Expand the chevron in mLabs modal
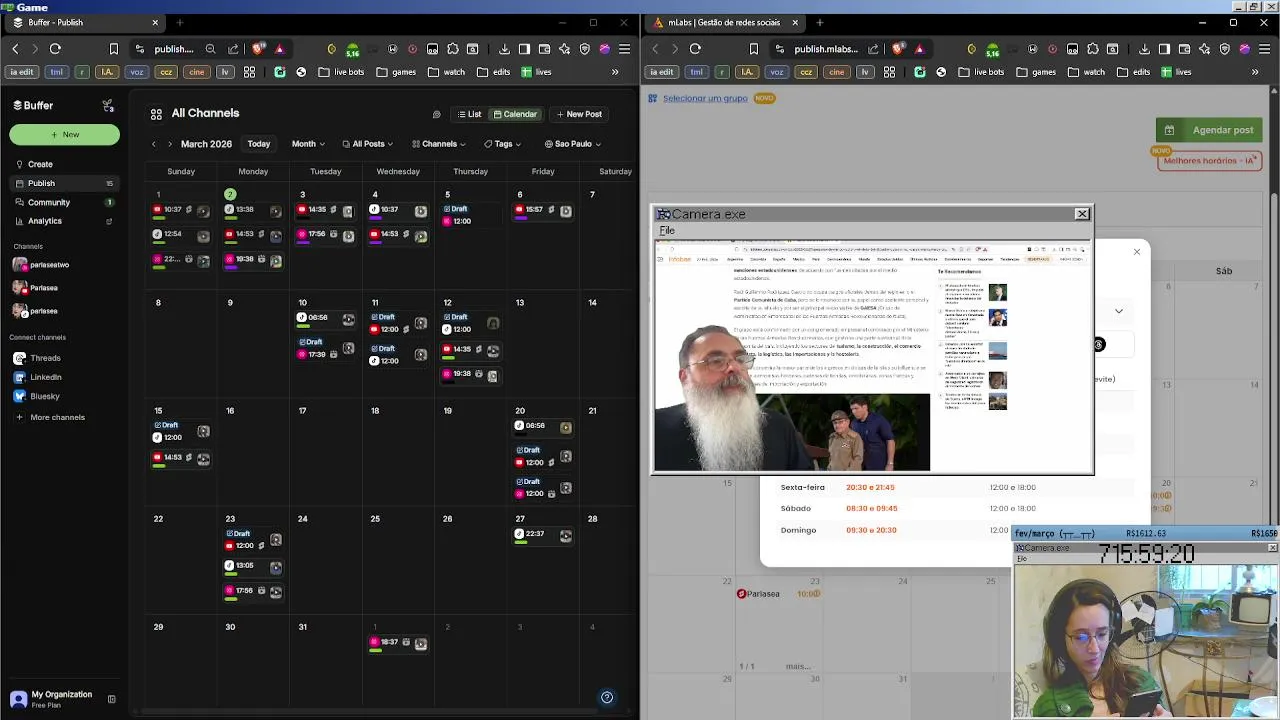The height and width of the screenshot is (720, 1280). (1118, 311)
